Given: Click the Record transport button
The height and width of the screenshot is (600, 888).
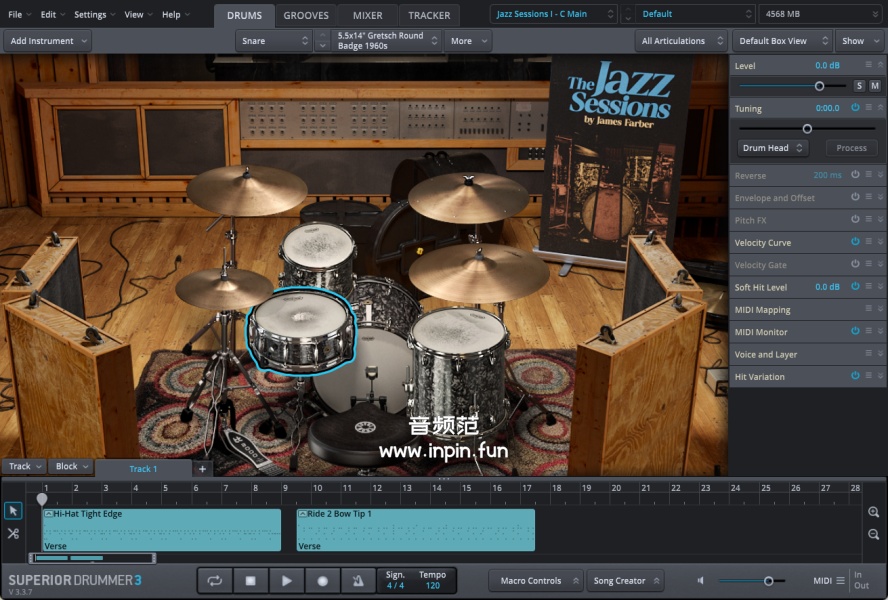Looking at the screenshot, I should point(322,580).
